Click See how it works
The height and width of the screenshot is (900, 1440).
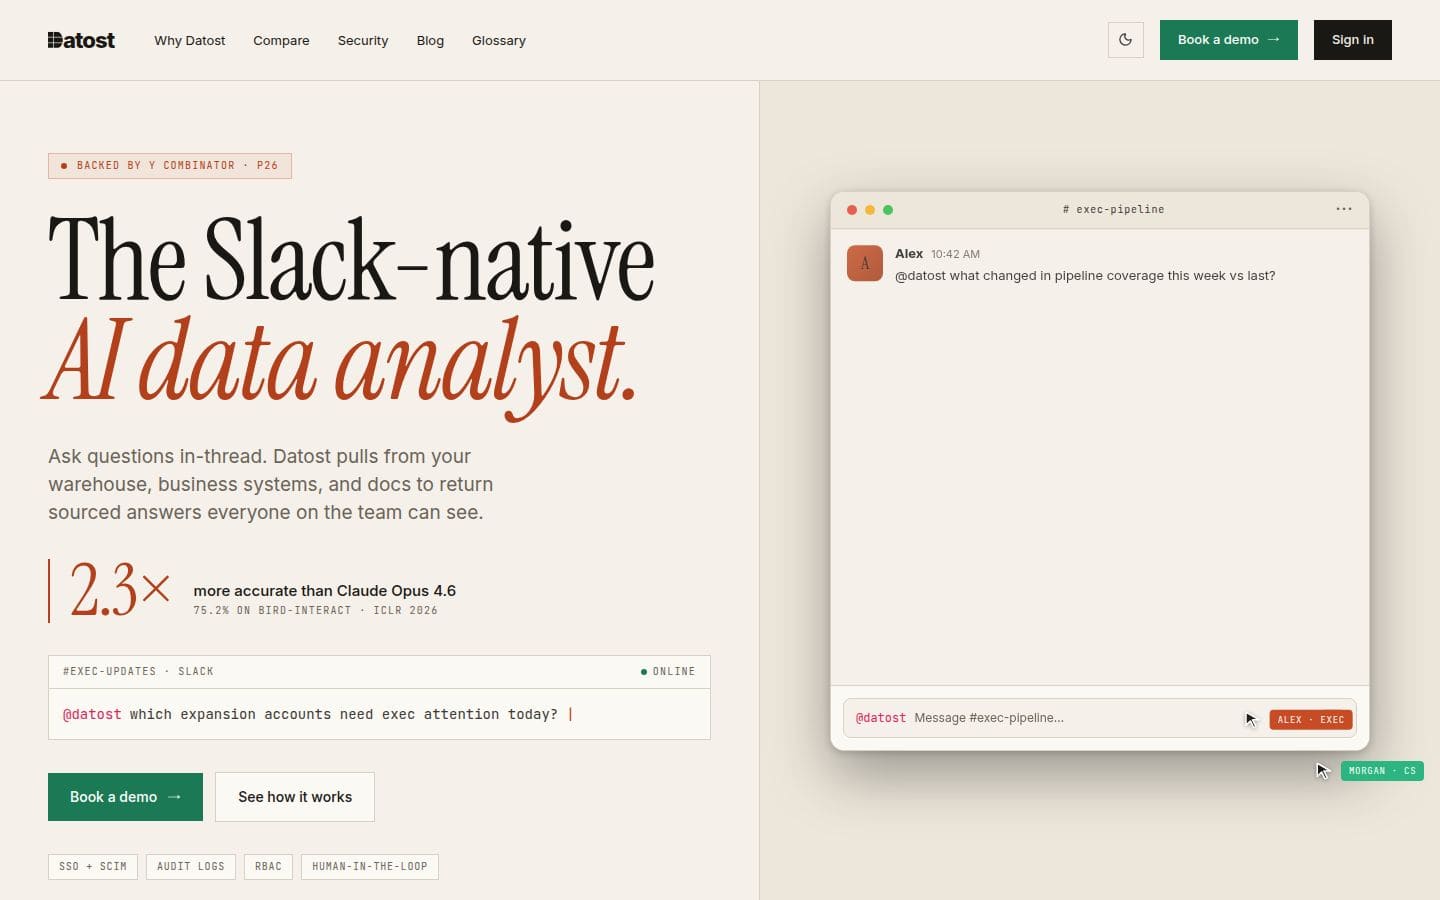click(295, 797)
